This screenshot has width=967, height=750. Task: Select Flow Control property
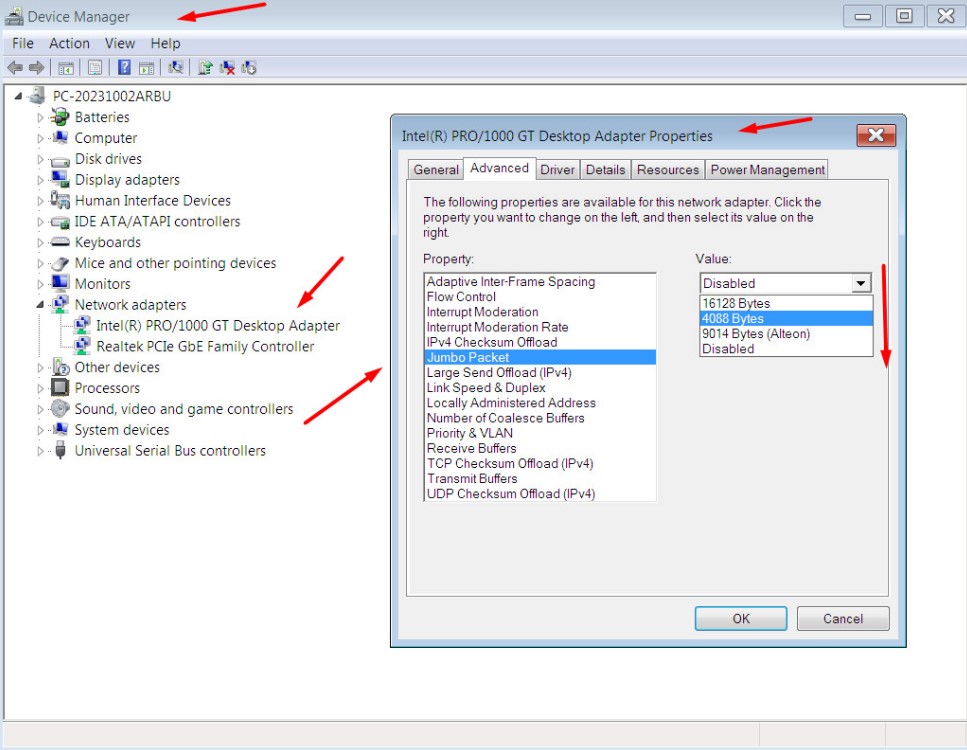pyautogui.click(x=540, y=297)
